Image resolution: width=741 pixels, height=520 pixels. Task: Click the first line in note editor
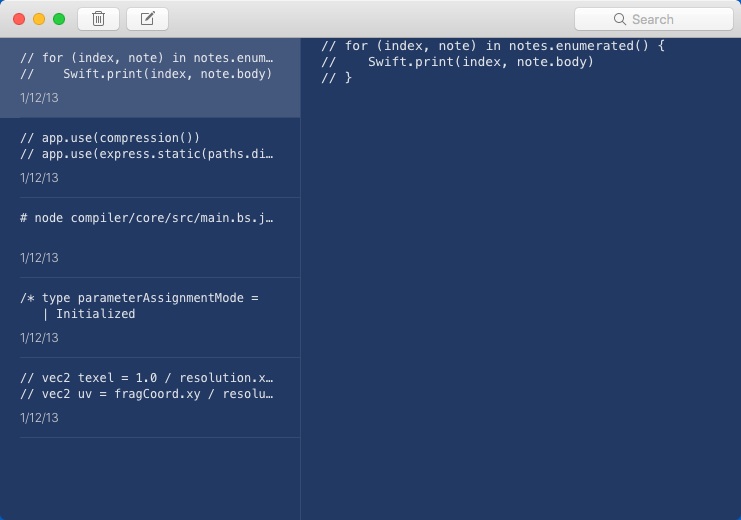493,46
